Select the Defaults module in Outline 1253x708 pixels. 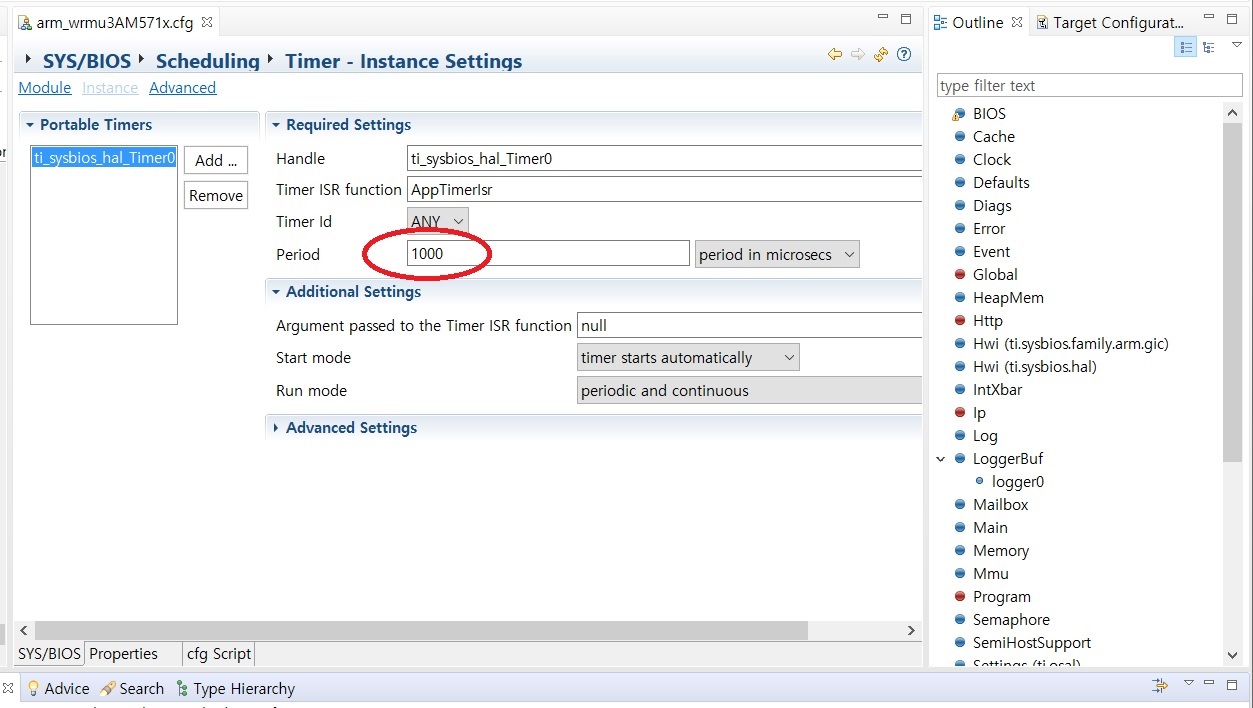coord(1001,183)
